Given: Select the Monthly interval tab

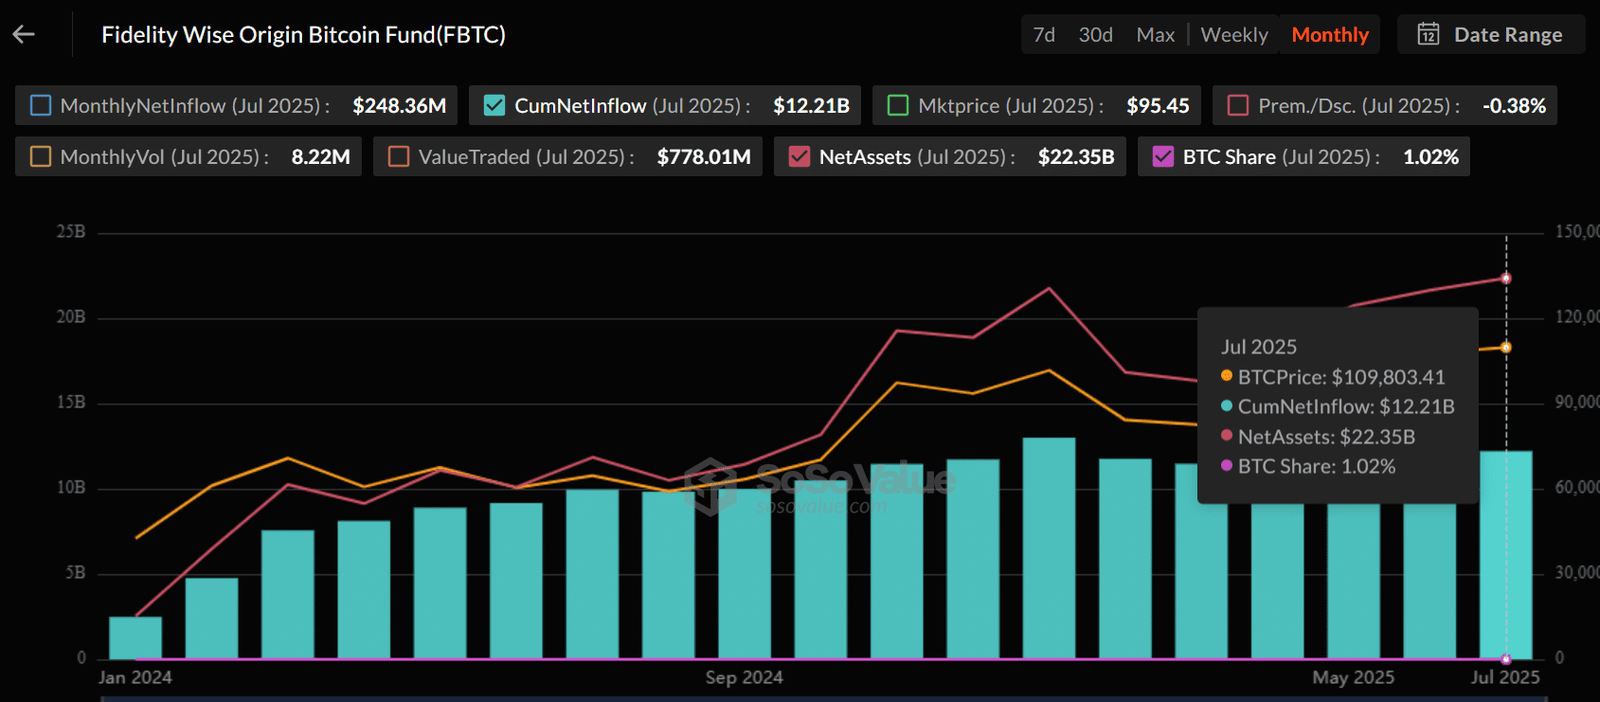Looking at the screenshot, I should pyautogui.click(x=1330, y=35).
